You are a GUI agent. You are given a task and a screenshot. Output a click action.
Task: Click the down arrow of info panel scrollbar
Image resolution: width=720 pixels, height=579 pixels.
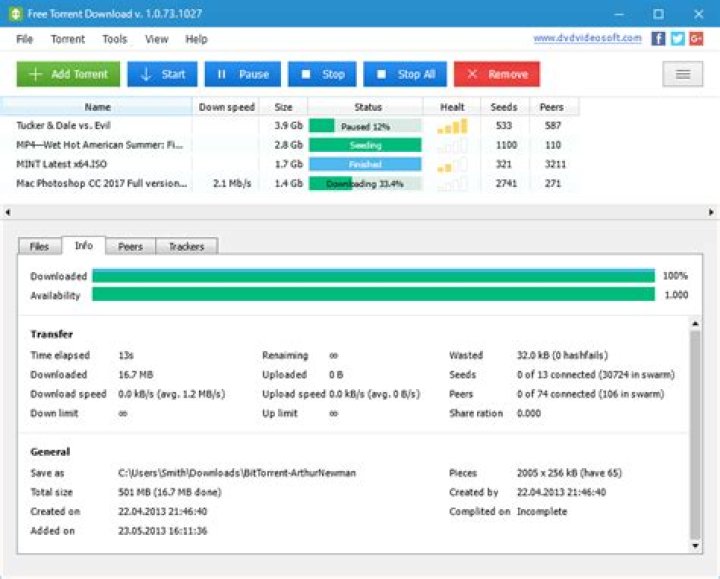pos(695,546)
